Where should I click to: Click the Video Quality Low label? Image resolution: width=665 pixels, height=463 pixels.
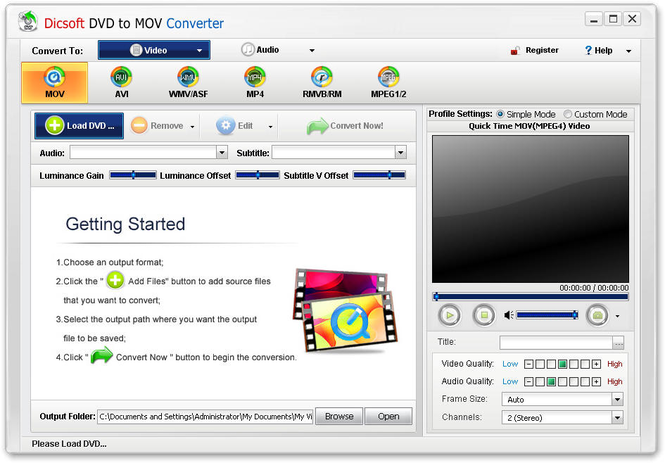tap(510, 364)
